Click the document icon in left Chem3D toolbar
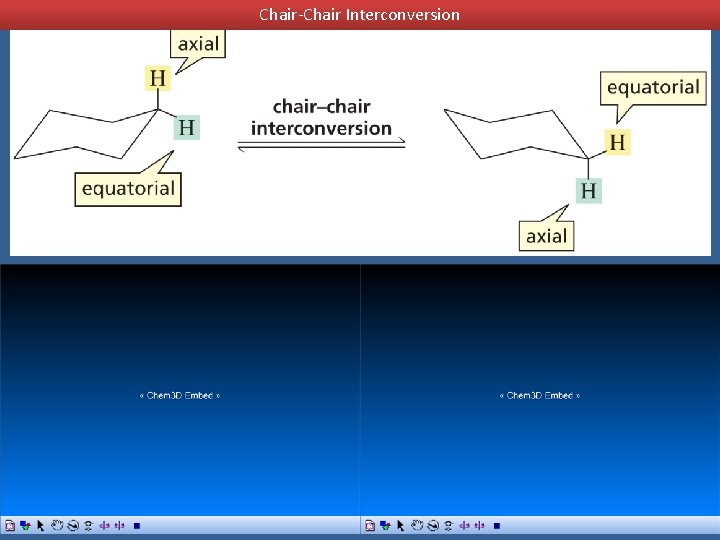The width and height of the screenshot is (720, 540). pos(10,525)
